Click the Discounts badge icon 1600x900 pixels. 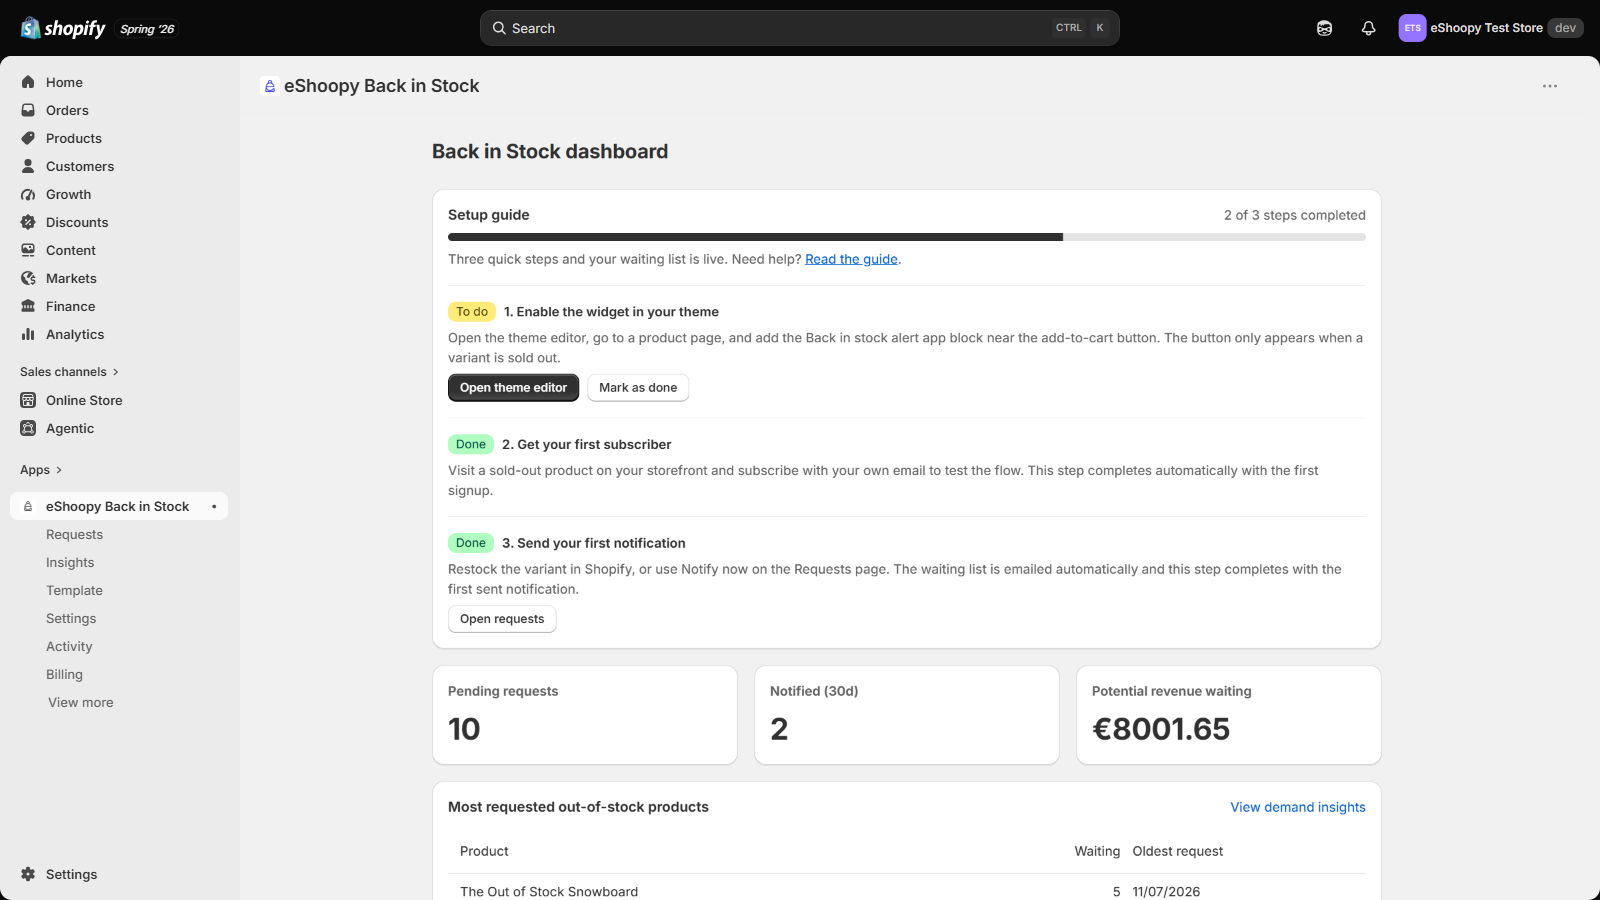click(x=28, y=222)
